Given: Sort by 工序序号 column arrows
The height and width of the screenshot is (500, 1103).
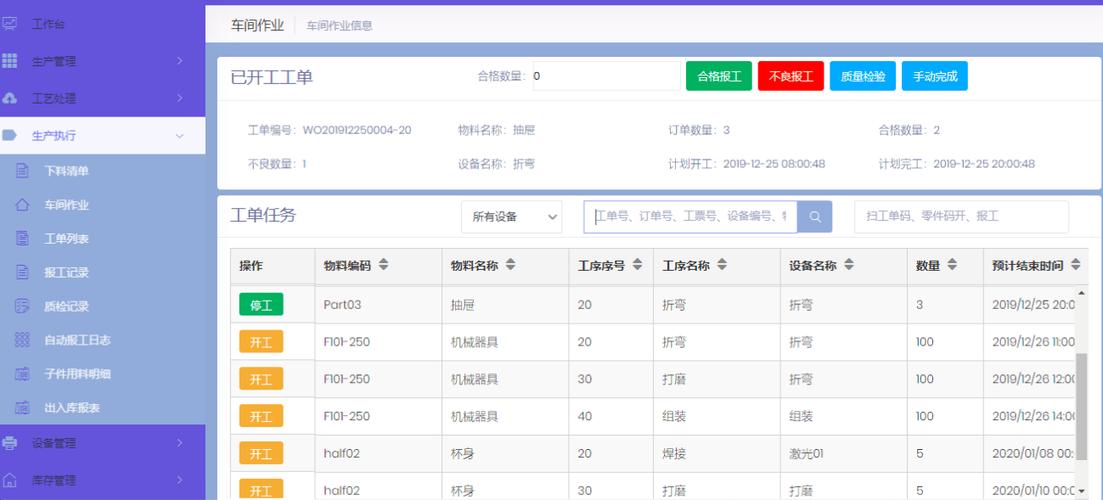Looking at the screenshot, I should tap(637, 265).
